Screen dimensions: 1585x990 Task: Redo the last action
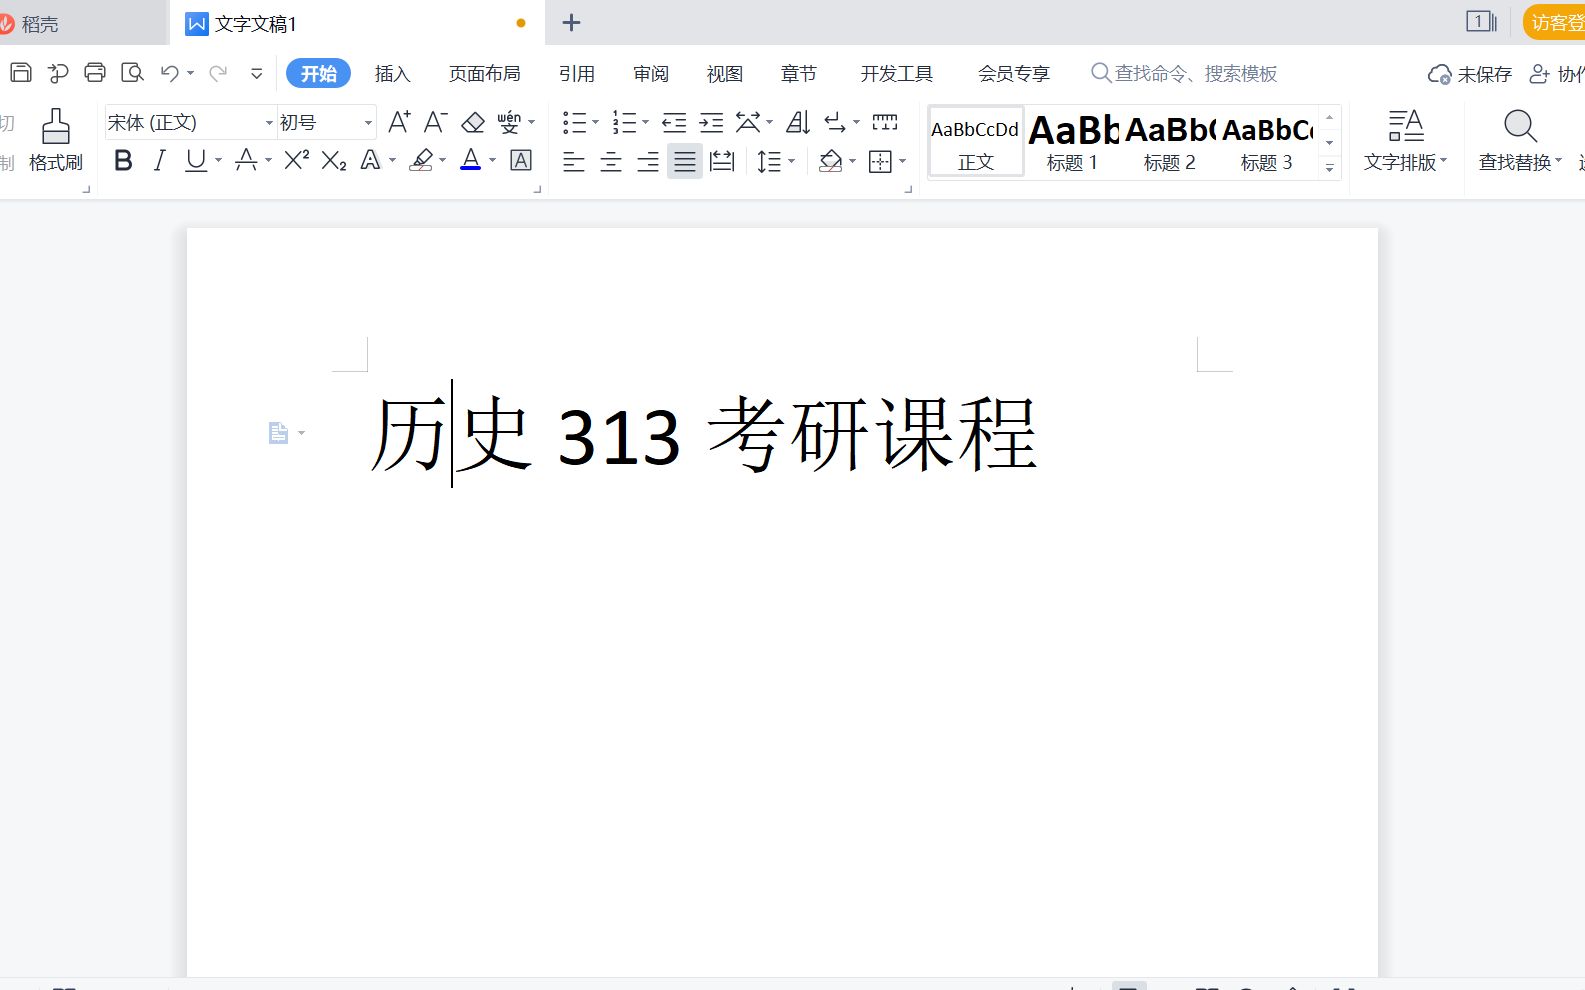(x=218, y=73)
